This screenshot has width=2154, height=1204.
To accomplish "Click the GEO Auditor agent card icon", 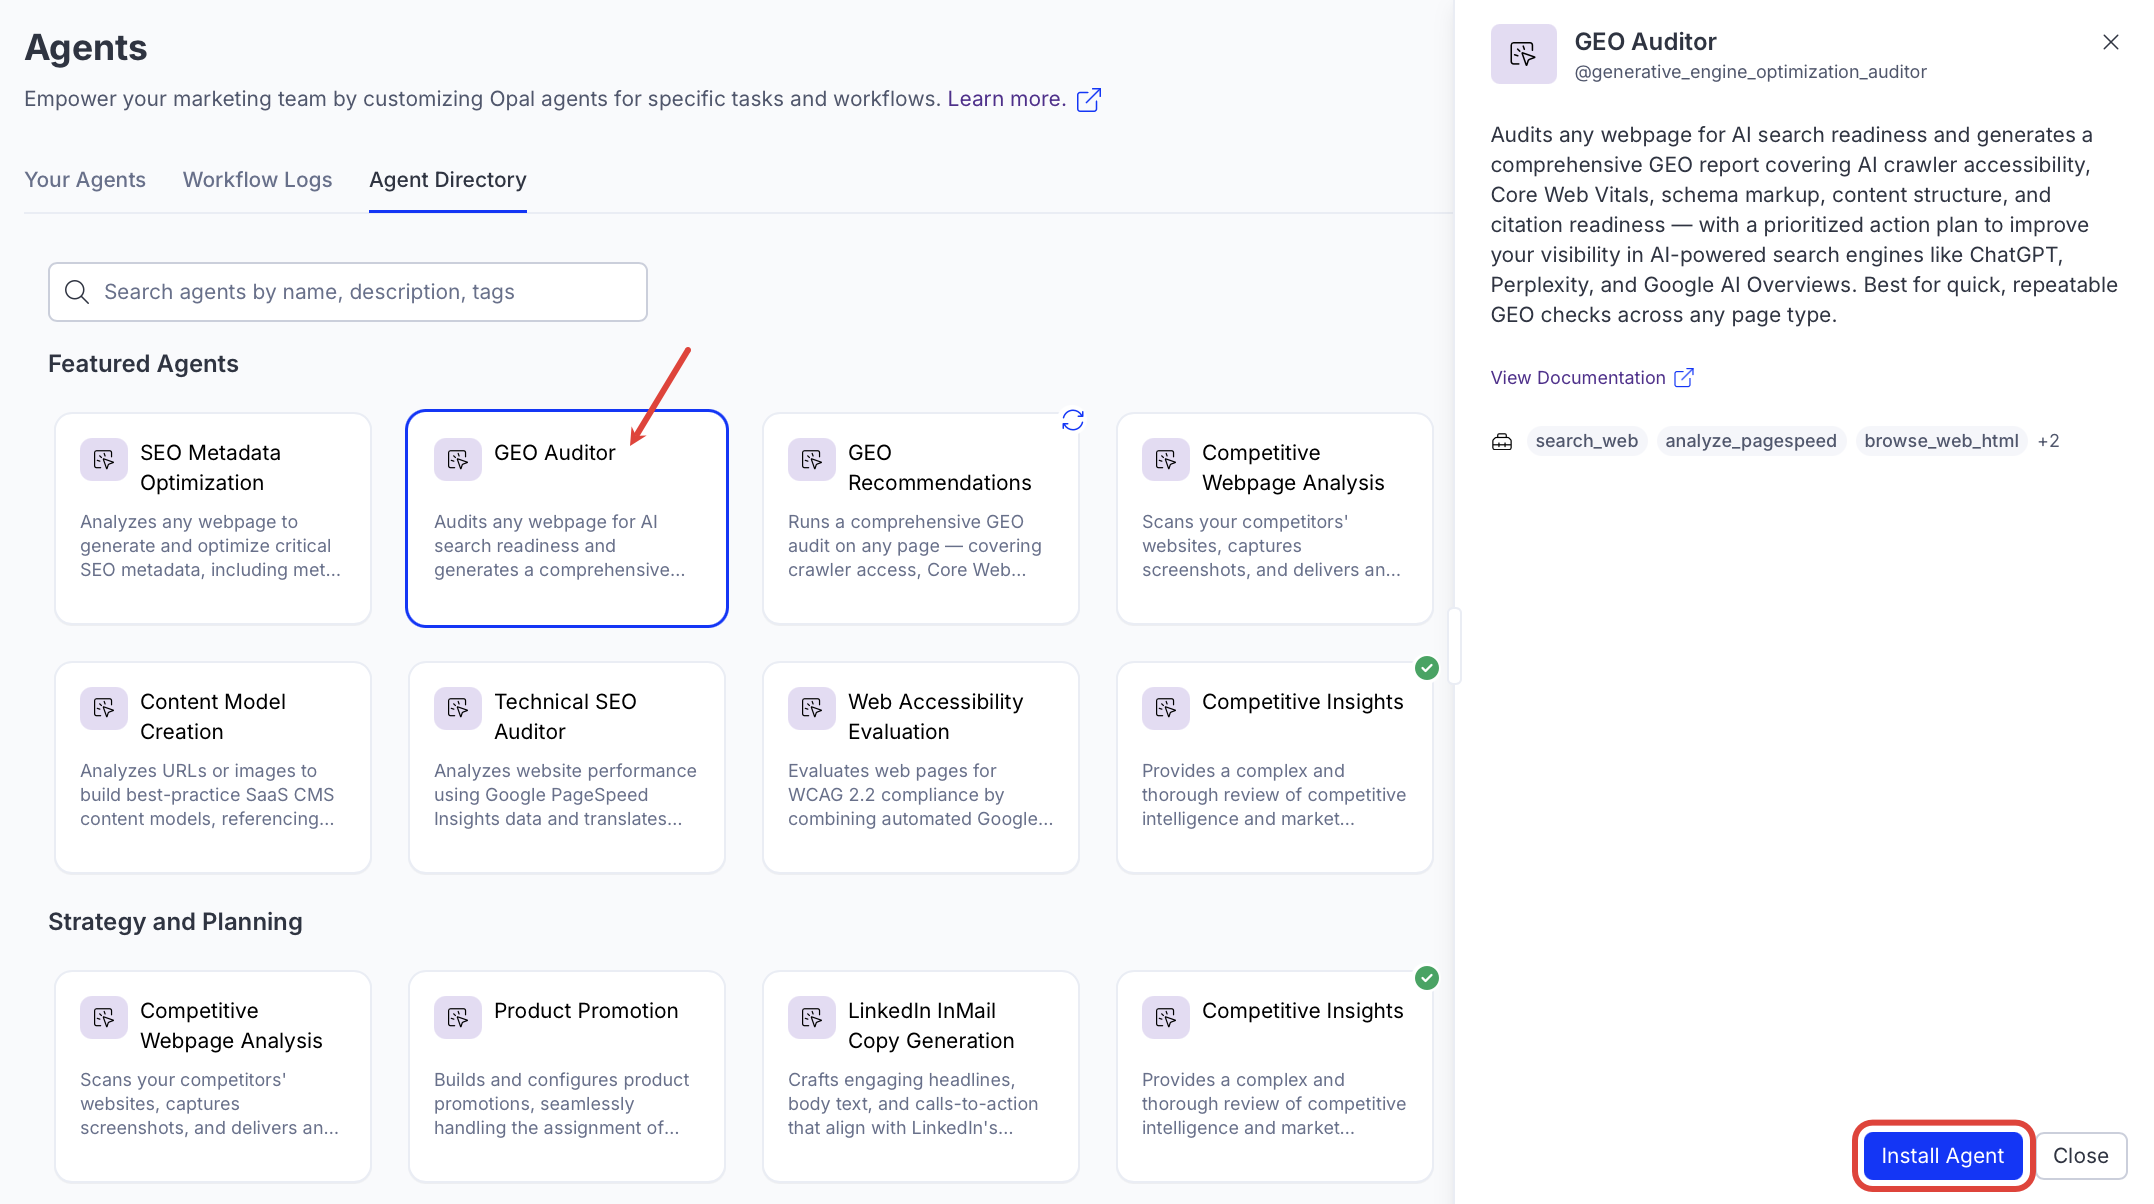I will click(458, 459).
